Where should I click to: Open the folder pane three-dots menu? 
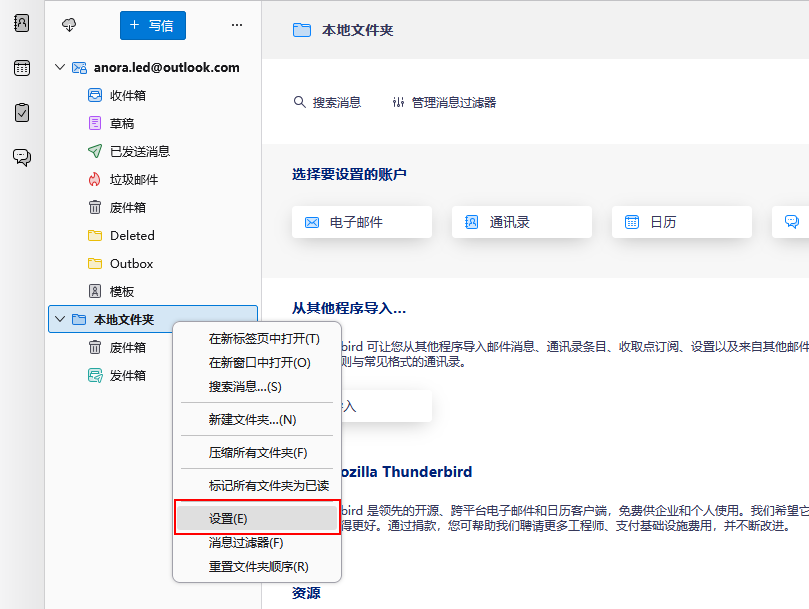237,25
